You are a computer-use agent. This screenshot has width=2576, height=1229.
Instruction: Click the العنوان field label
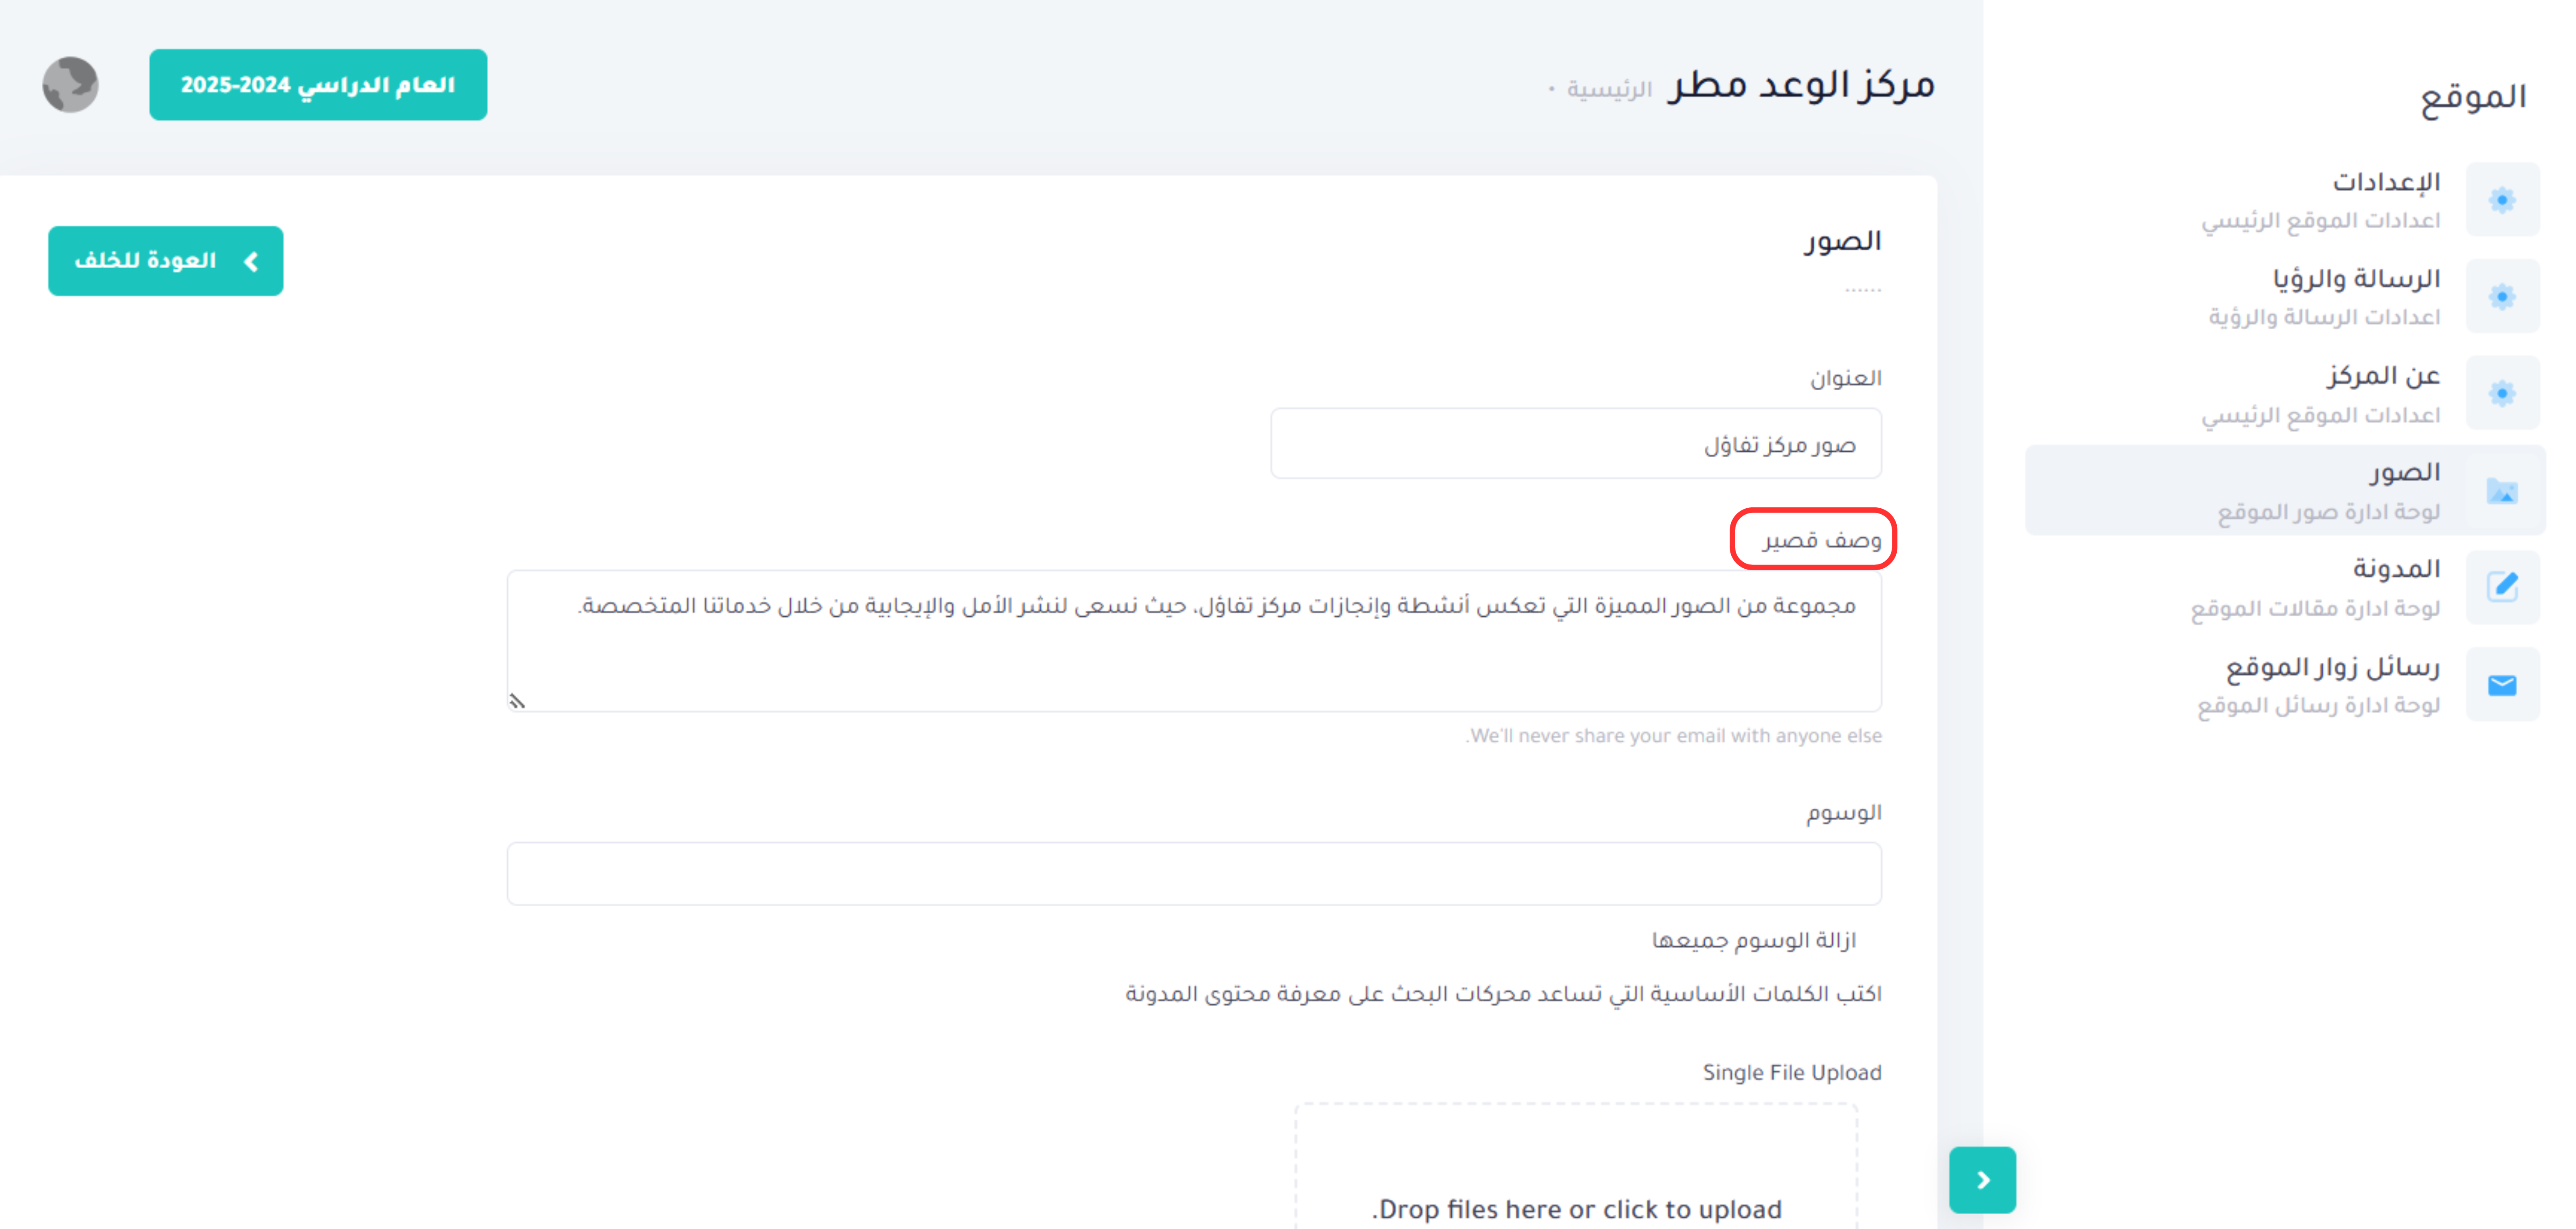[x=1845, y=378]
